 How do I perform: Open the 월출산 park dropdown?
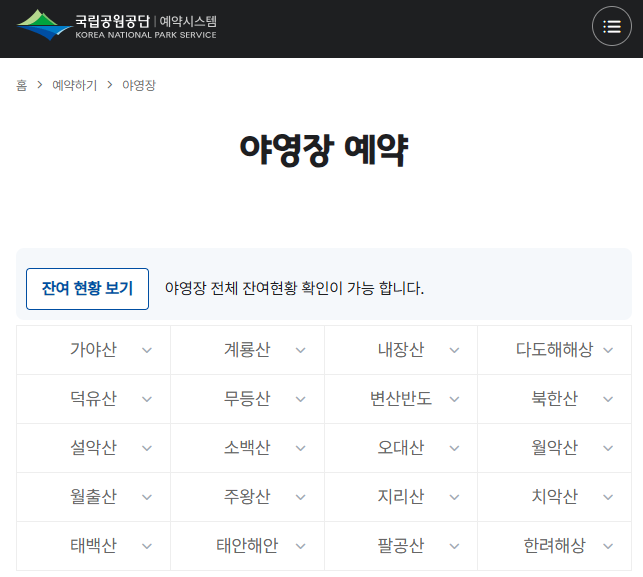(x=93, y=497)
